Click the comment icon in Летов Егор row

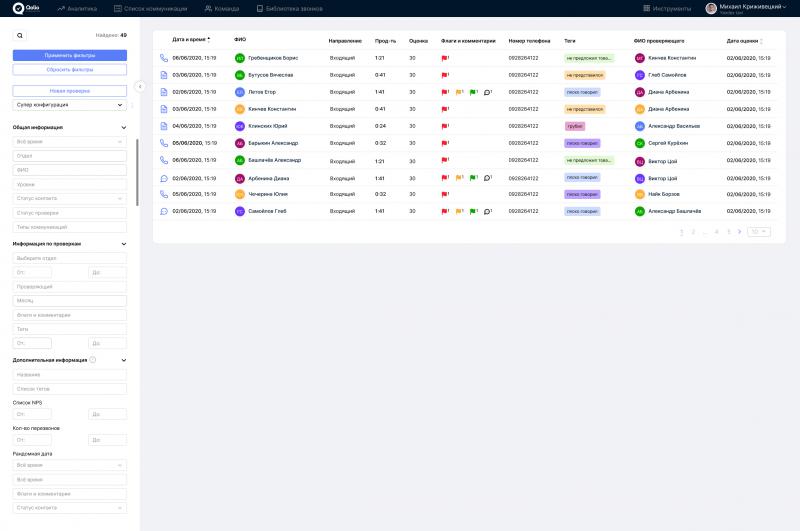pyautogui.click(x=487, y=92)
